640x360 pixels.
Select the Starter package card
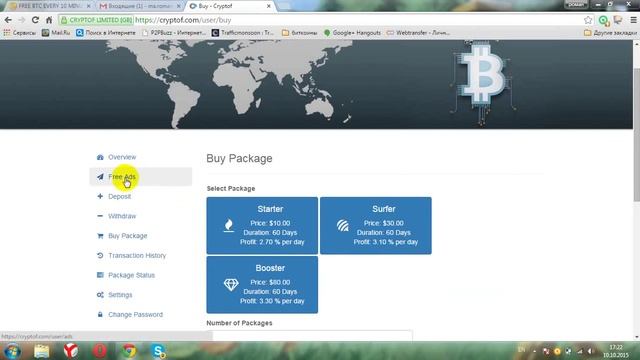262,226
